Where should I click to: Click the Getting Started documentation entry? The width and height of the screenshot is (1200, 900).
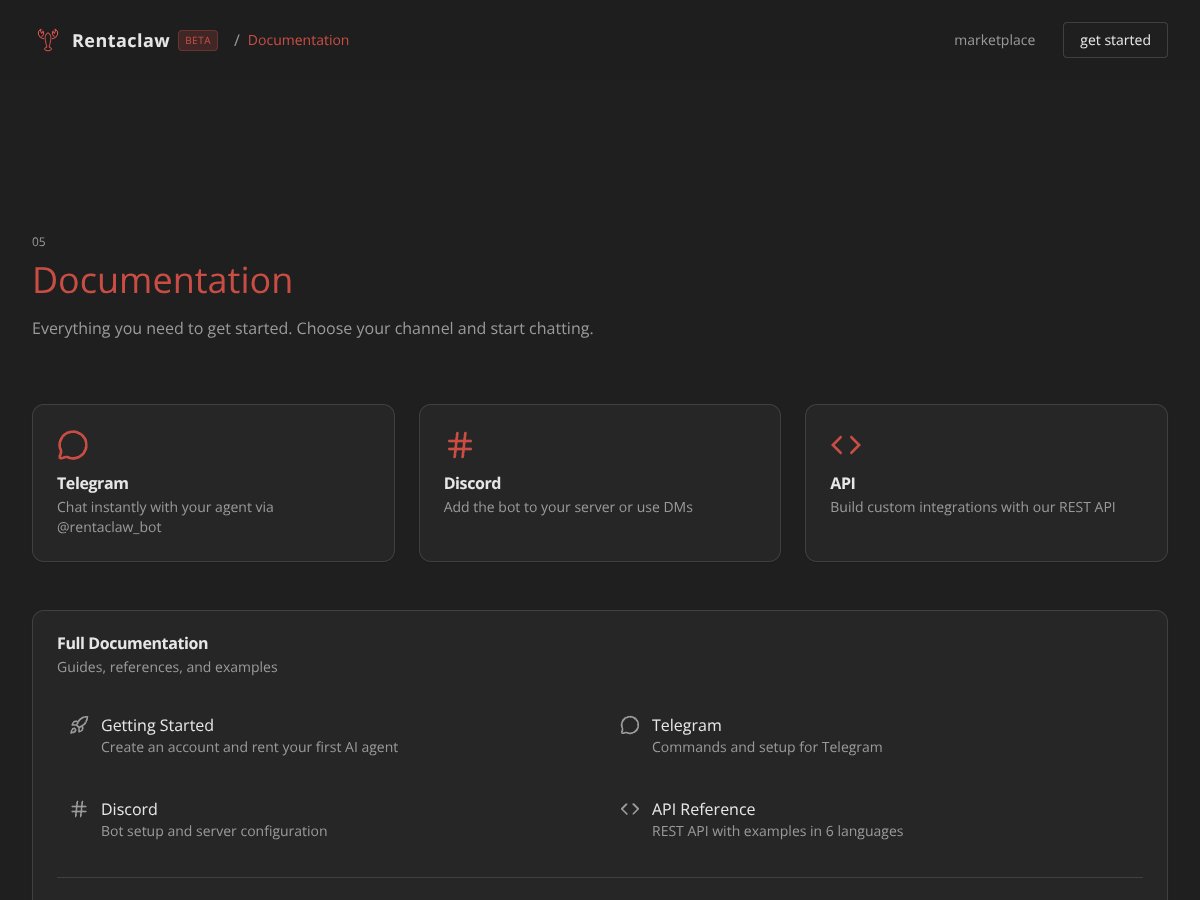pos(157,725)
